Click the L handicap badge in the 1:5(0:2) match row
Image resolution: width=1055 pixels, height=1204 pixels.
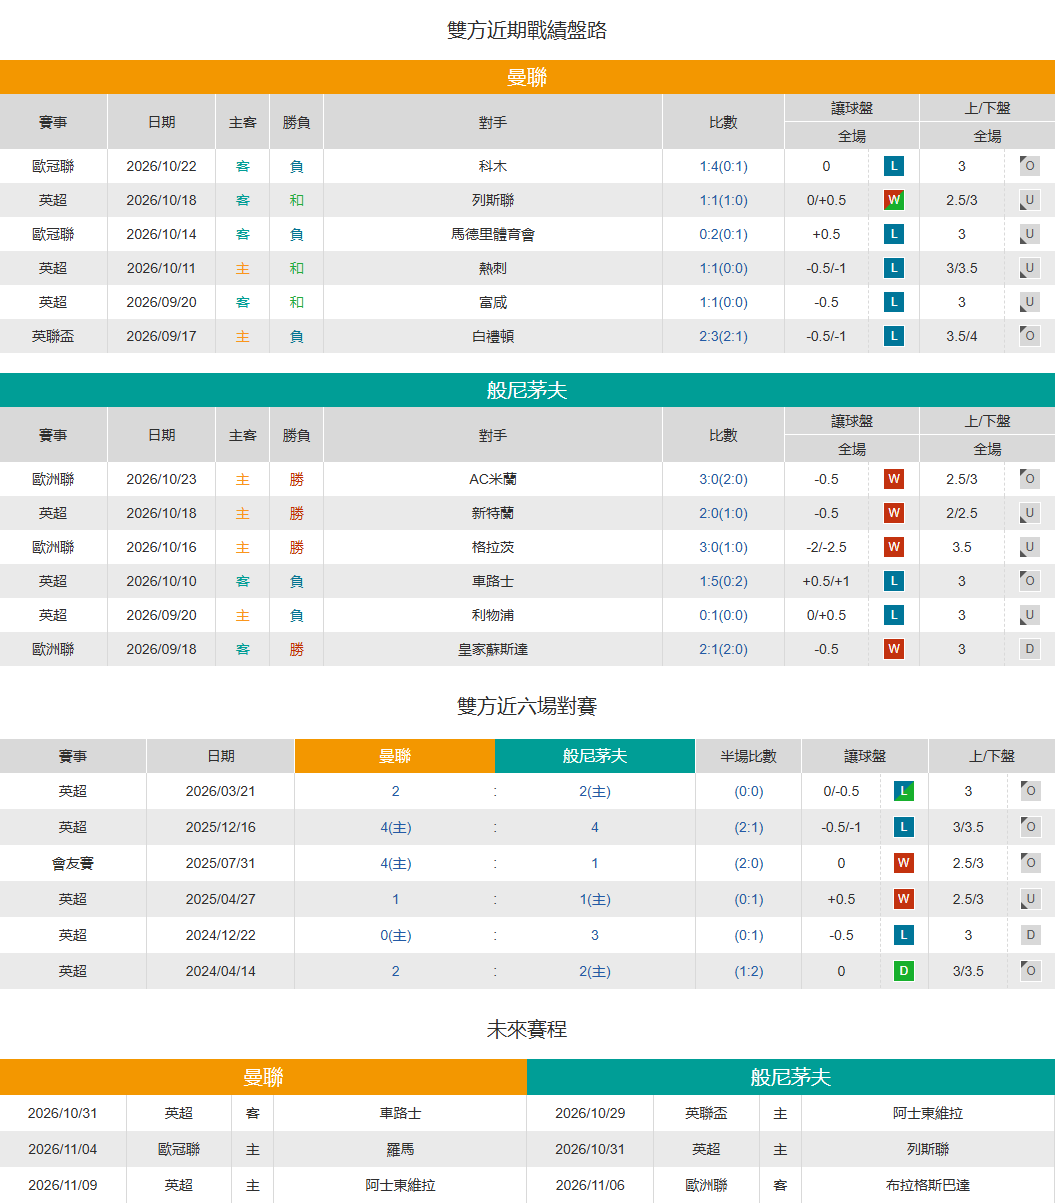(894, 581)
